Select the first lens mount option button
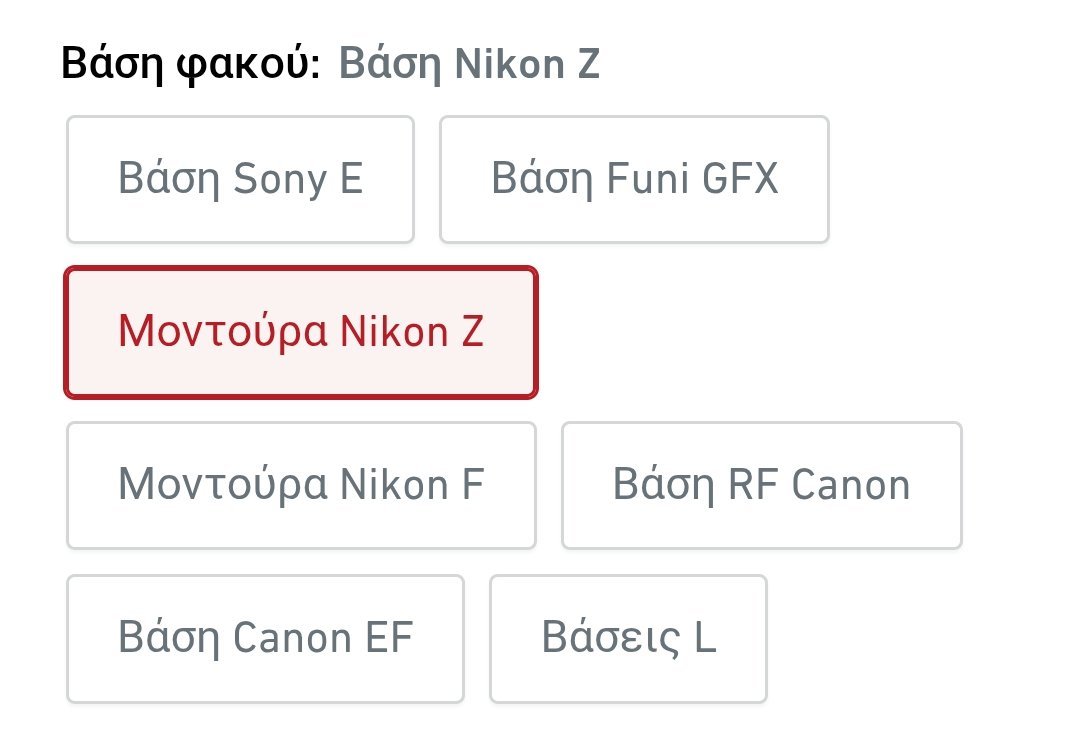1074x749 pixels. (240, 179)
